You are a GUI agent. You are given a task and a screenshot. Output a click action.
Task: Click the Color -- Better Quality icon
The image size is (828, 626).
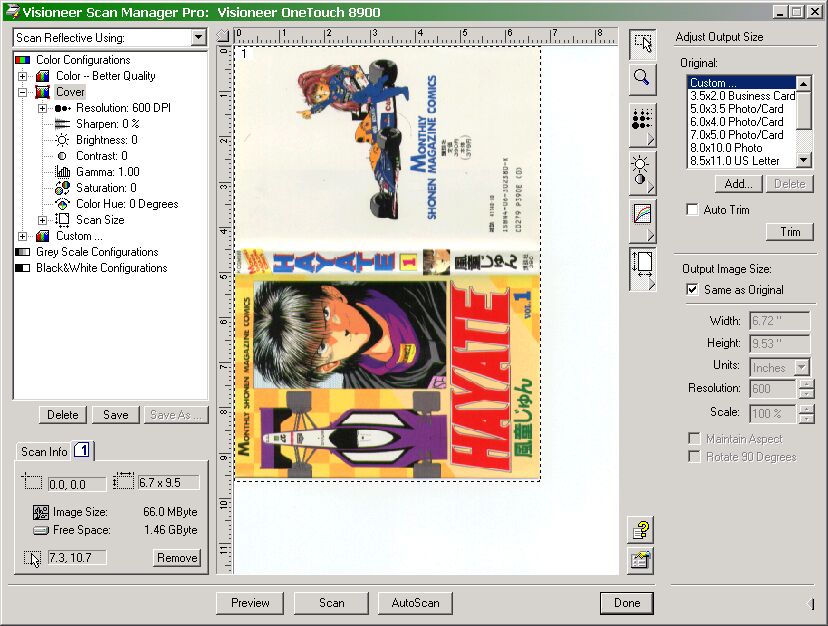[x=43, y=76]
